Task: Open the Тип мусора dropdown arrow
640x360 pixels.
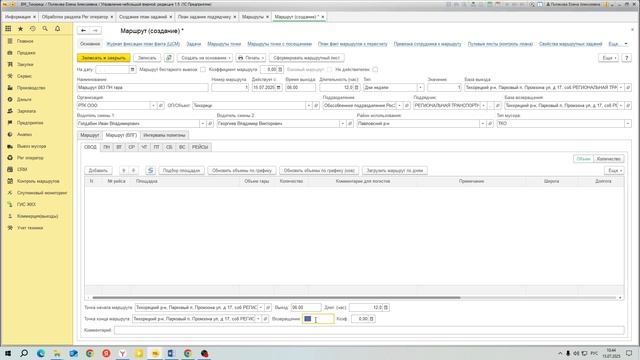Action: coord(628,123)
